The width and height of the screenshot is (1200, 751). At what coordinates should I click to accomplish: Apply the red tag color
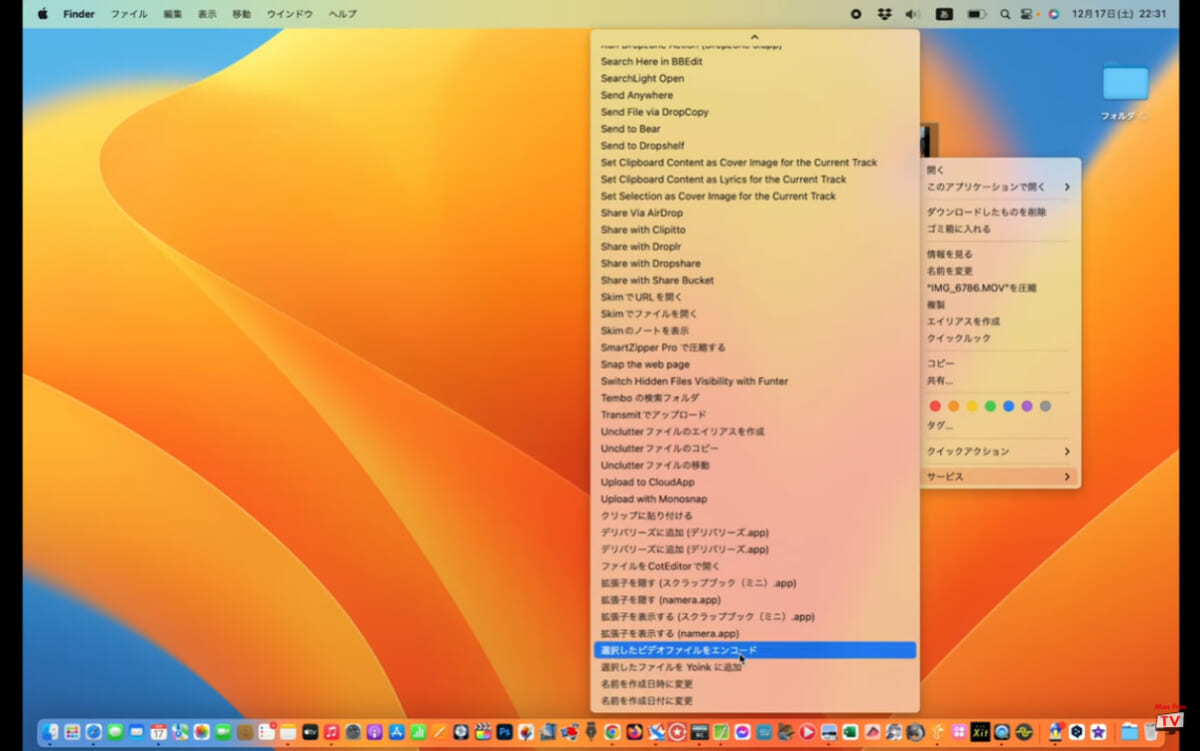pyautogui.click(x=935, y=406)
